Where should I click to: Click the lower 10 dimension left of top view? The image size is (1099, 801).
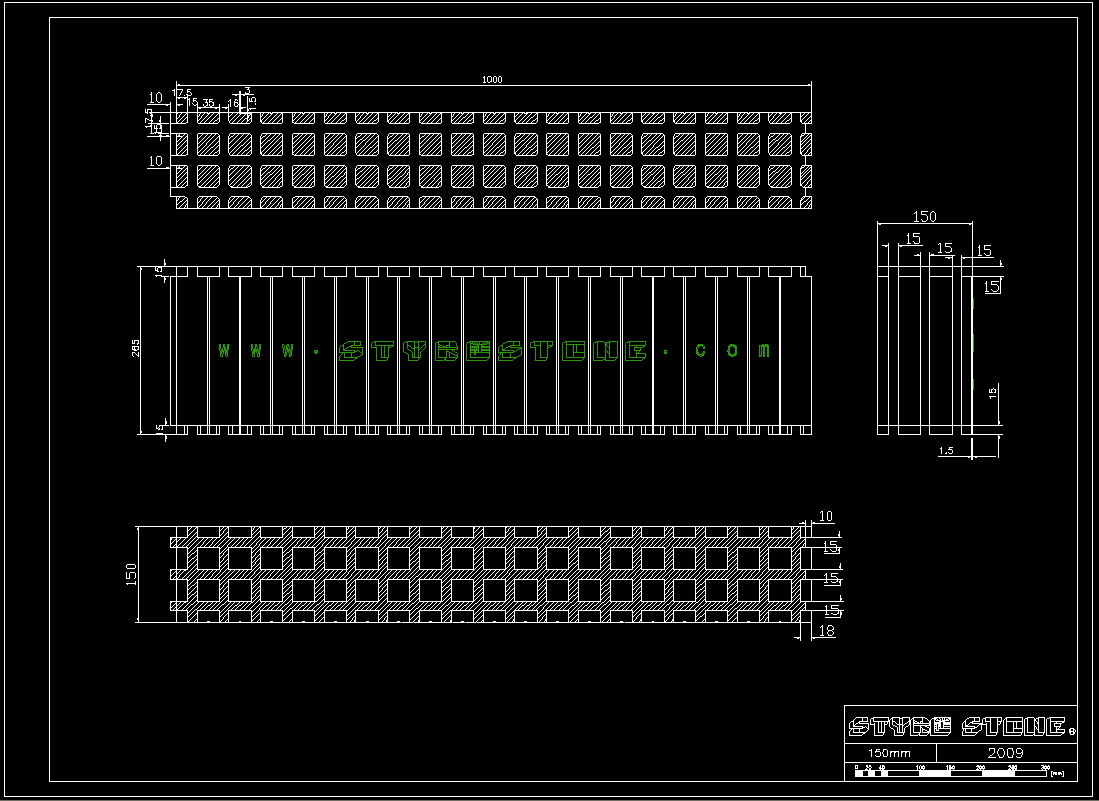tap(155, 160)
